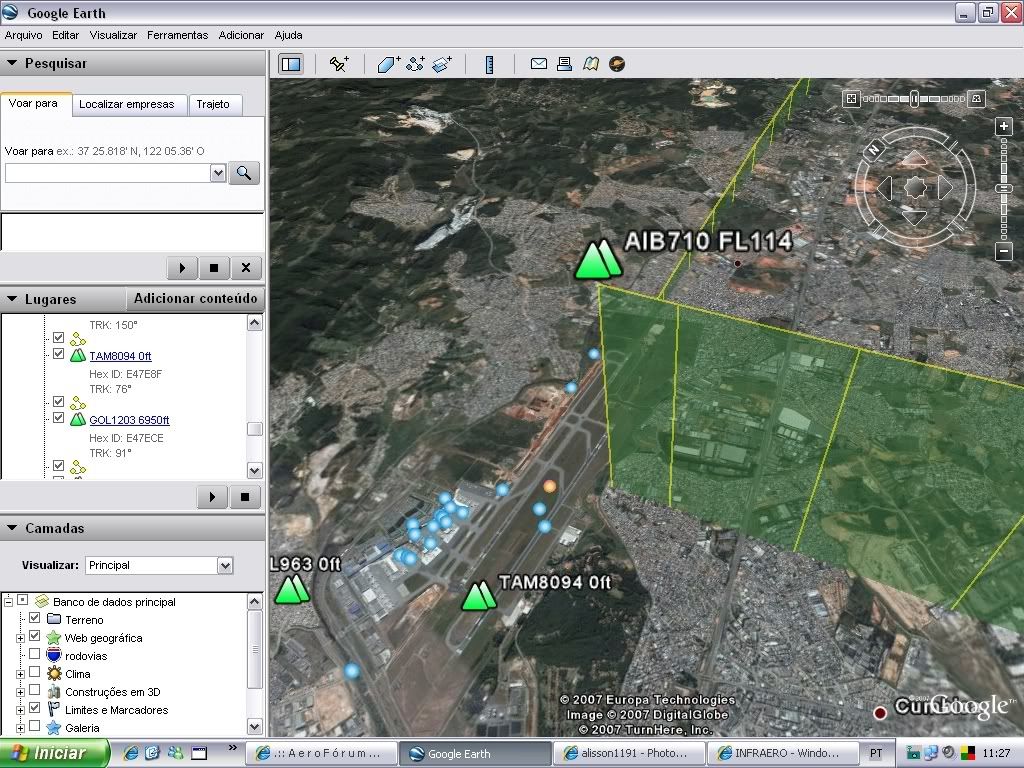1024x768 pixels.
Task: Toggle the sidebar visibility toolbar button
Action: (291, 64)
